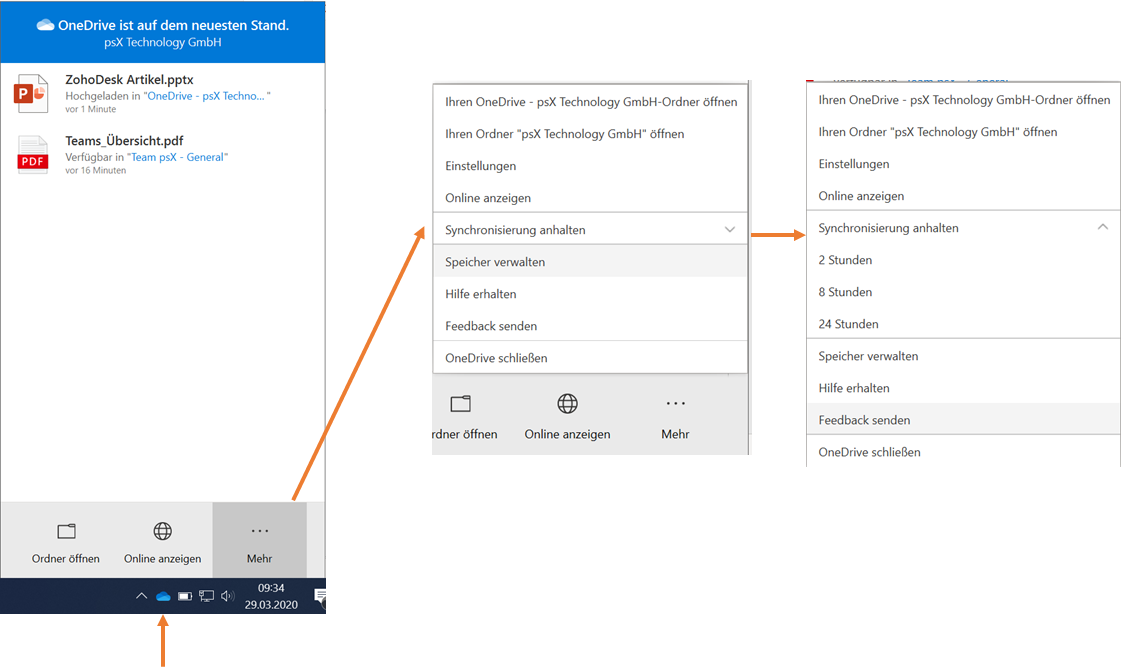
Task: Click the folder icon in the middle panel footer
Action: [x=460, y=404]
